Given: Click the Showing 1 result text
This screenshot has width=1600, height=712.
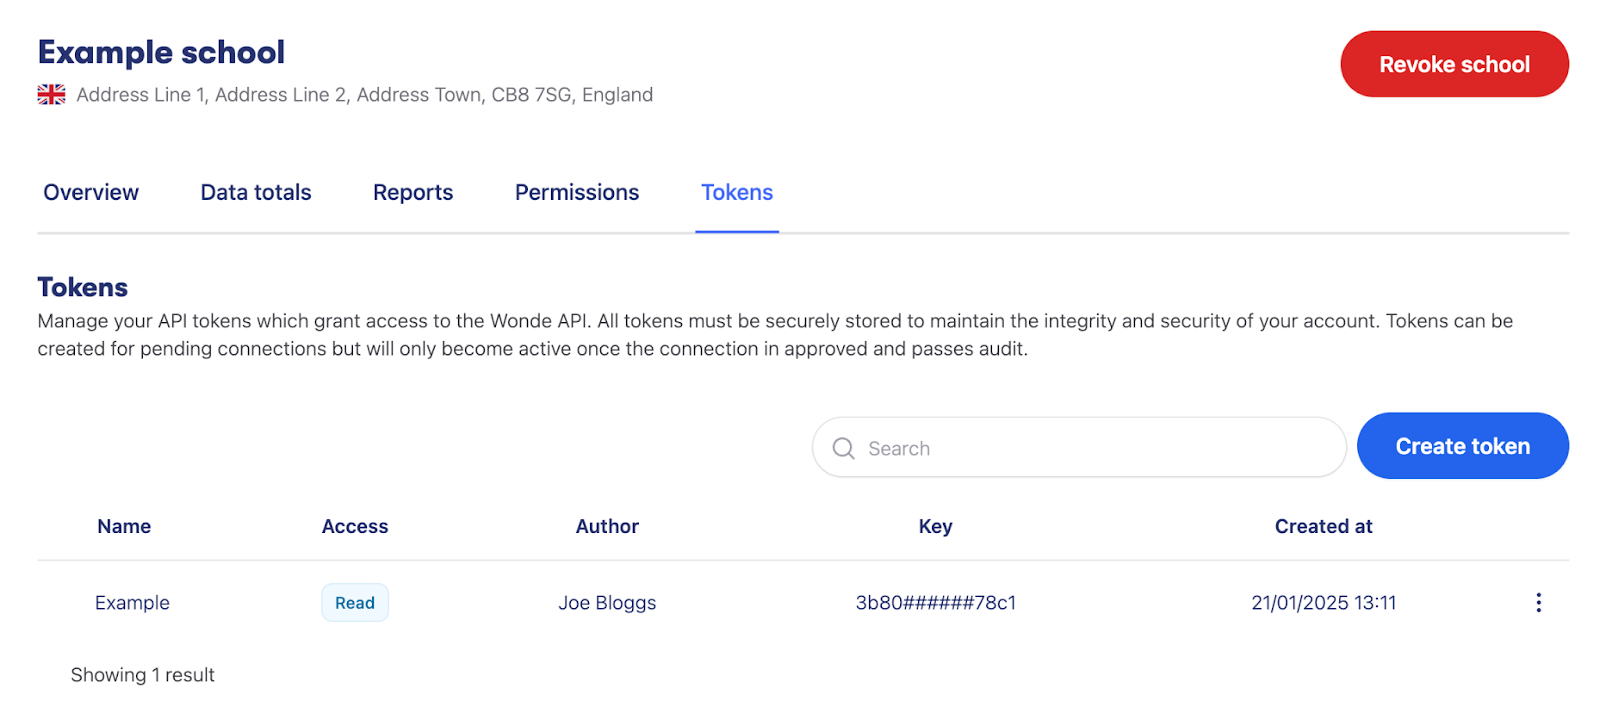Looking at the screenshot, I should pos(142,674).
